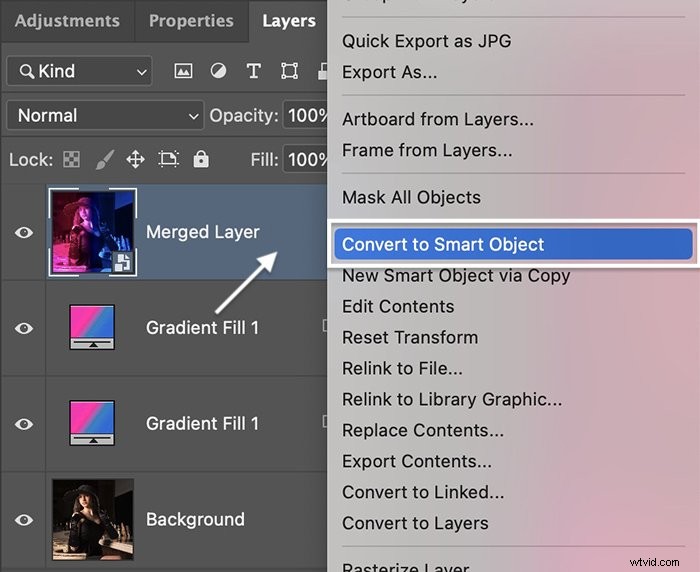700x572 pixels.
Task: Open the Normal blend mode dropdown
Action: coord(105,116)
